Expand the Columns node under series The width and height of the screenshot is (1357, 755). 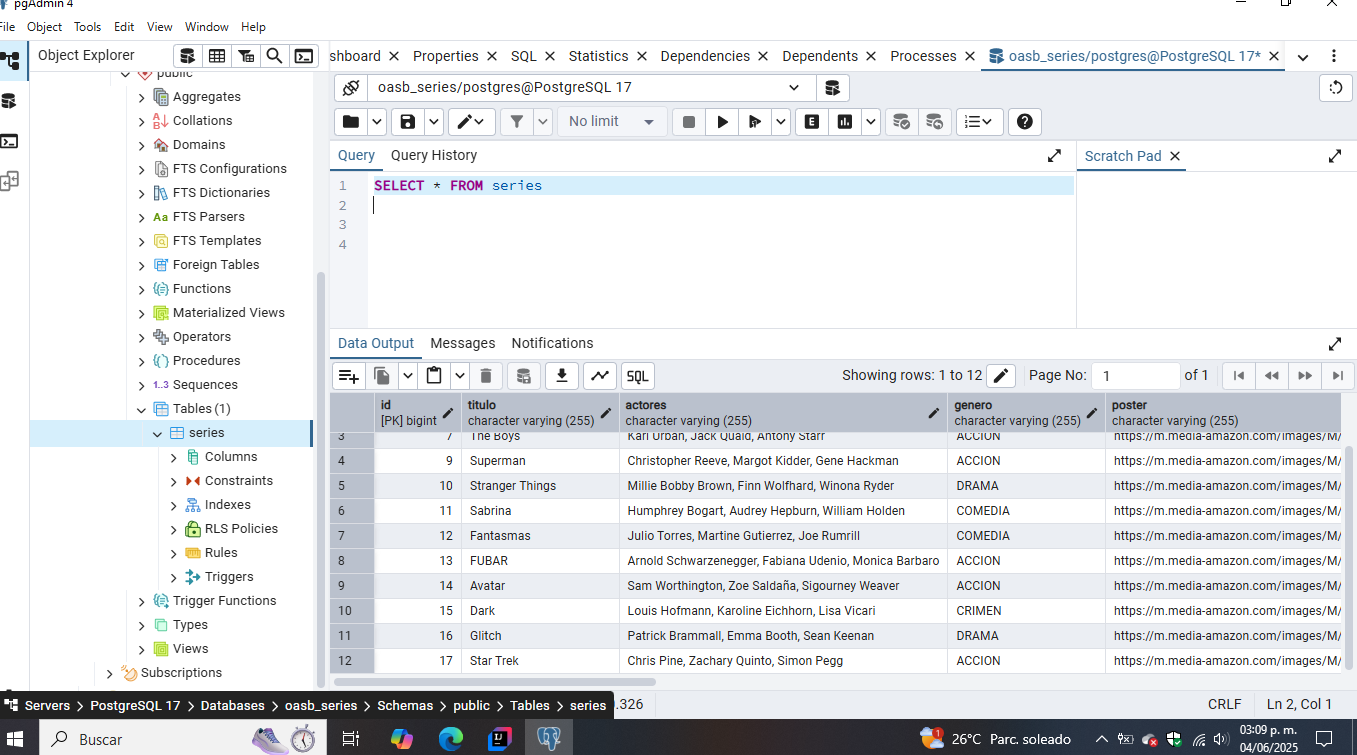coord(173,458)
